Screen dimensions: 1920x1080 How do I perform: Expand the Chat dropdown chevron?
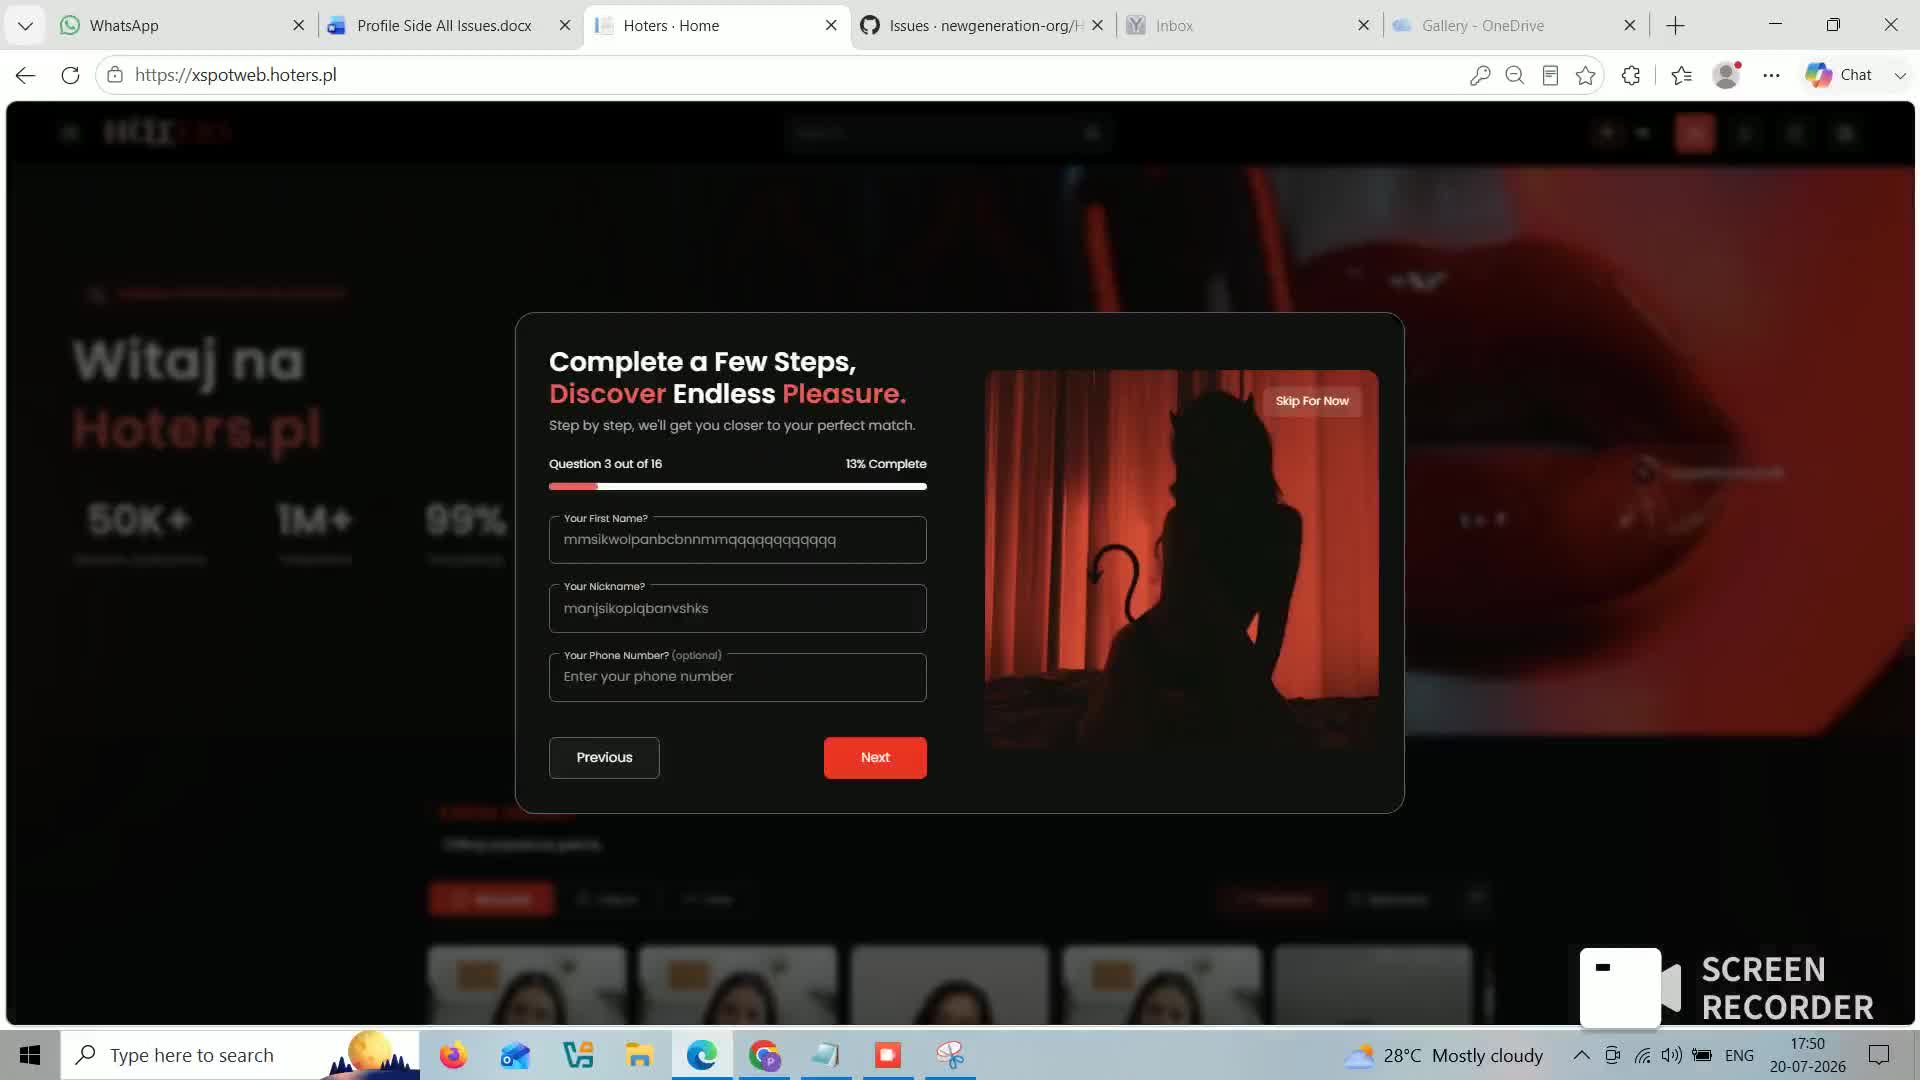1900,75
